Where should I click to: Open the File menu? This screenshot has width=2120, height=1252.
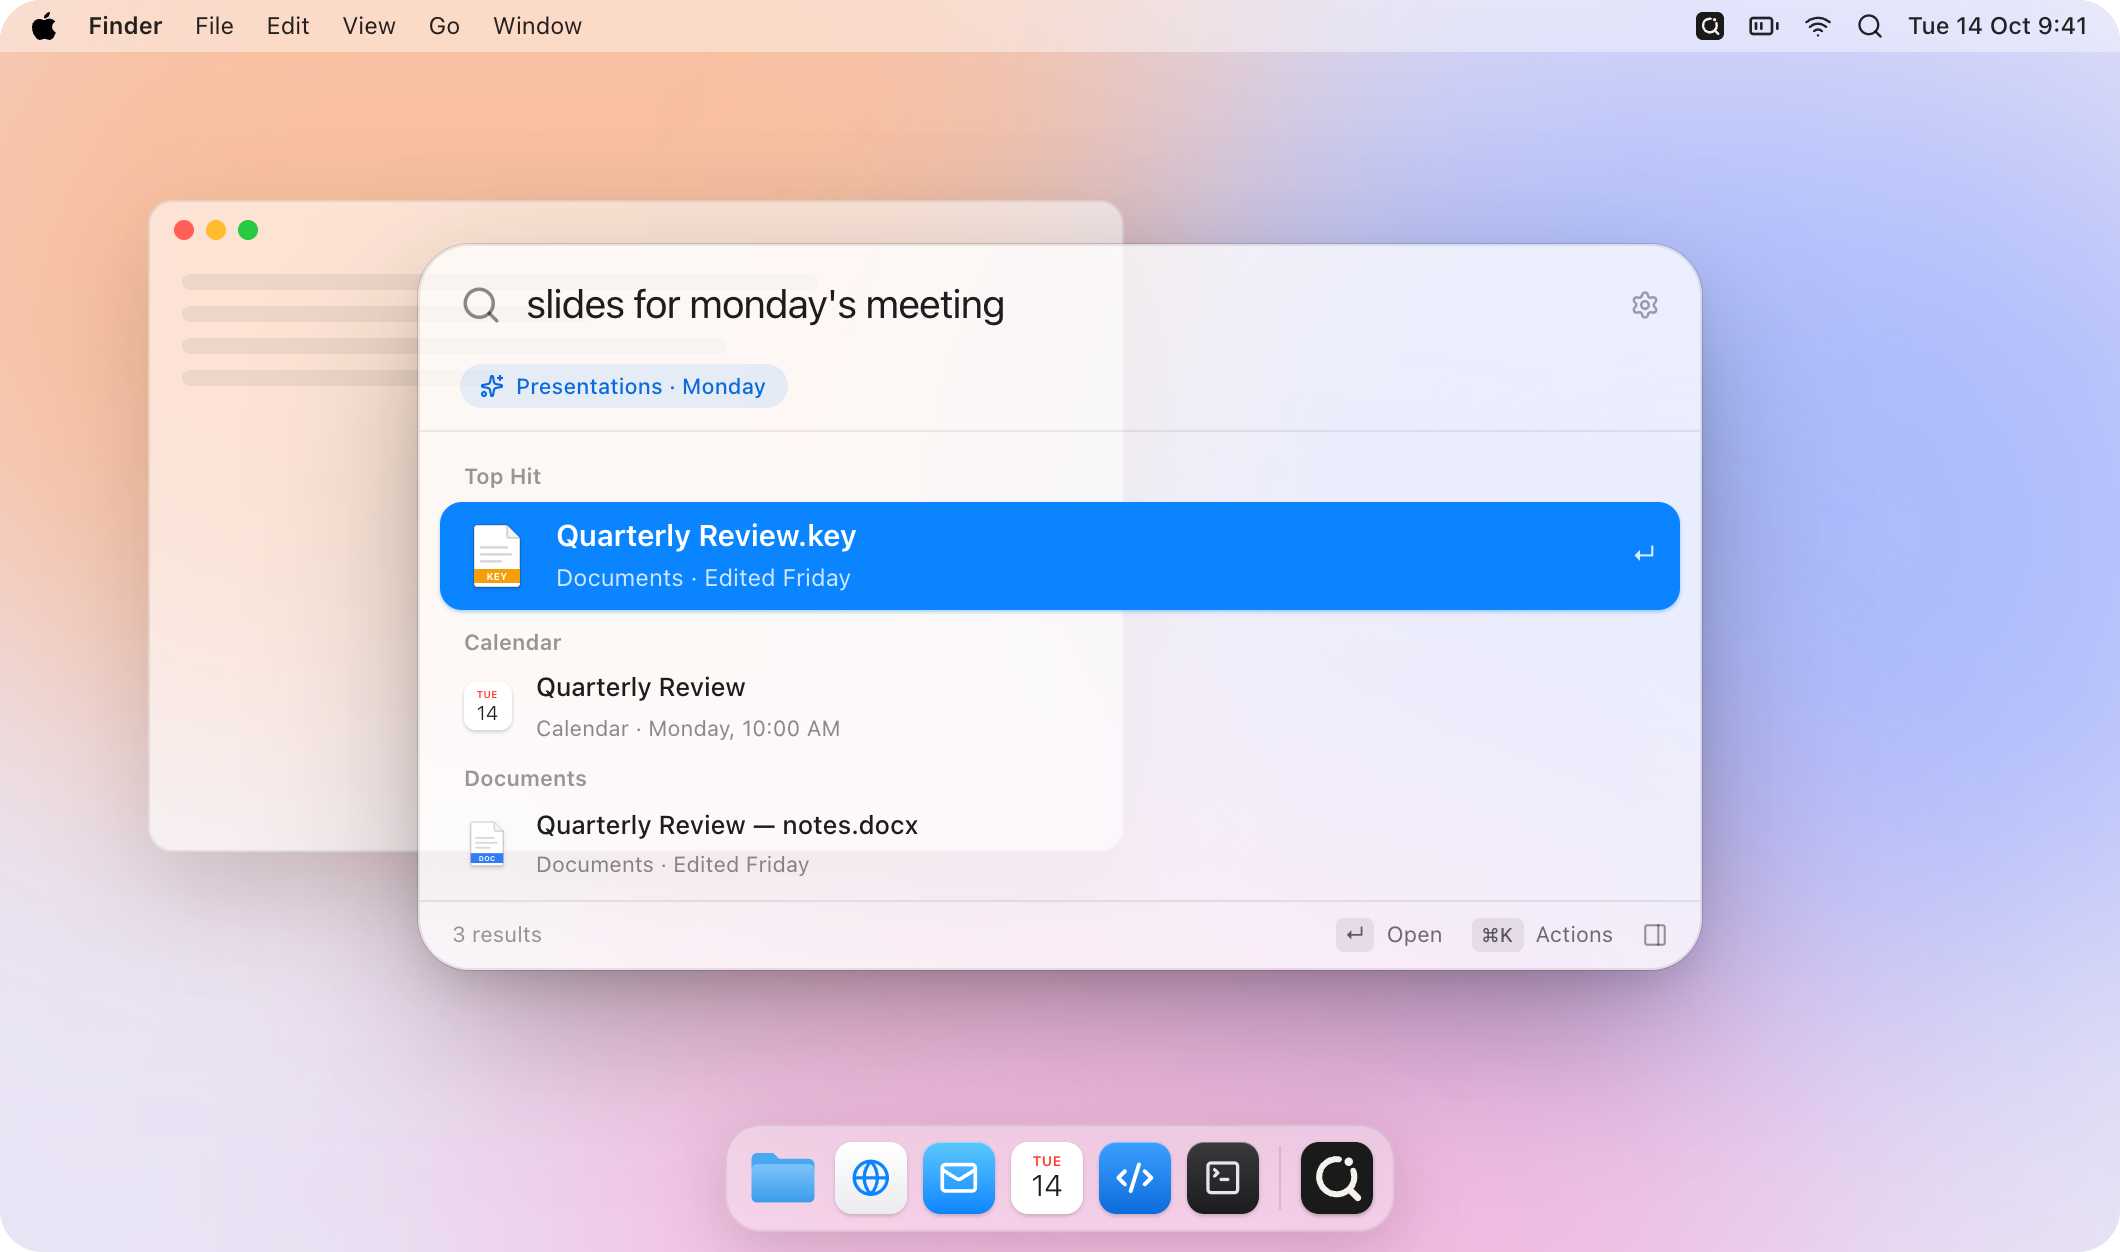(x=214, y=26)
